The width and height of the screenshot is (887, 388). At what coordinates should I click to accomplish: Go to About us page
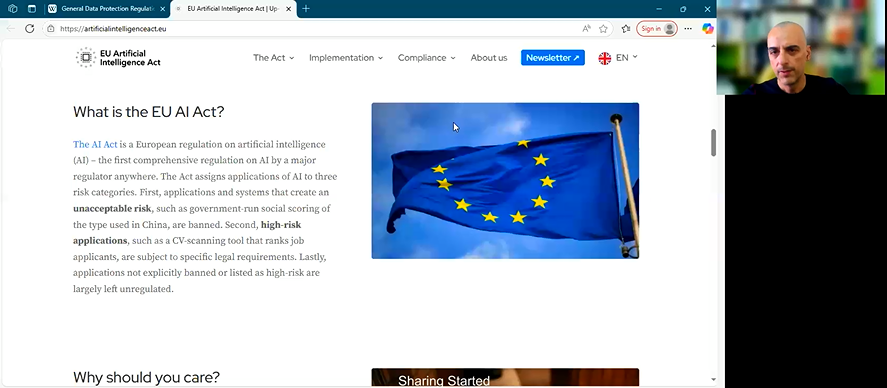(x=489, y=58)
